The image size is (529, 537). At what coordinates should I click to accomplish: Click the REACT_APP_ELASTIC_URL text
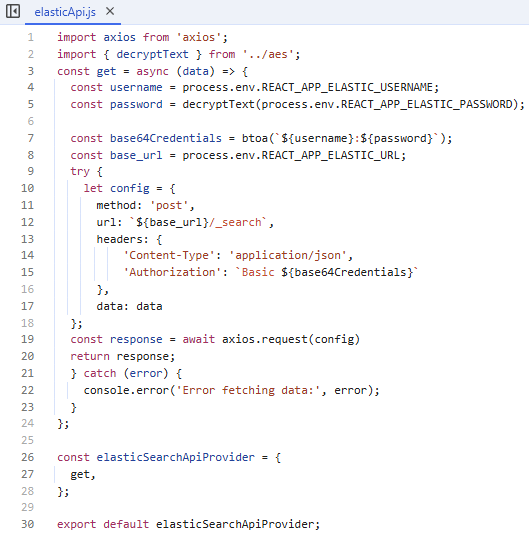pyautogui.click(x=331, y=155)
